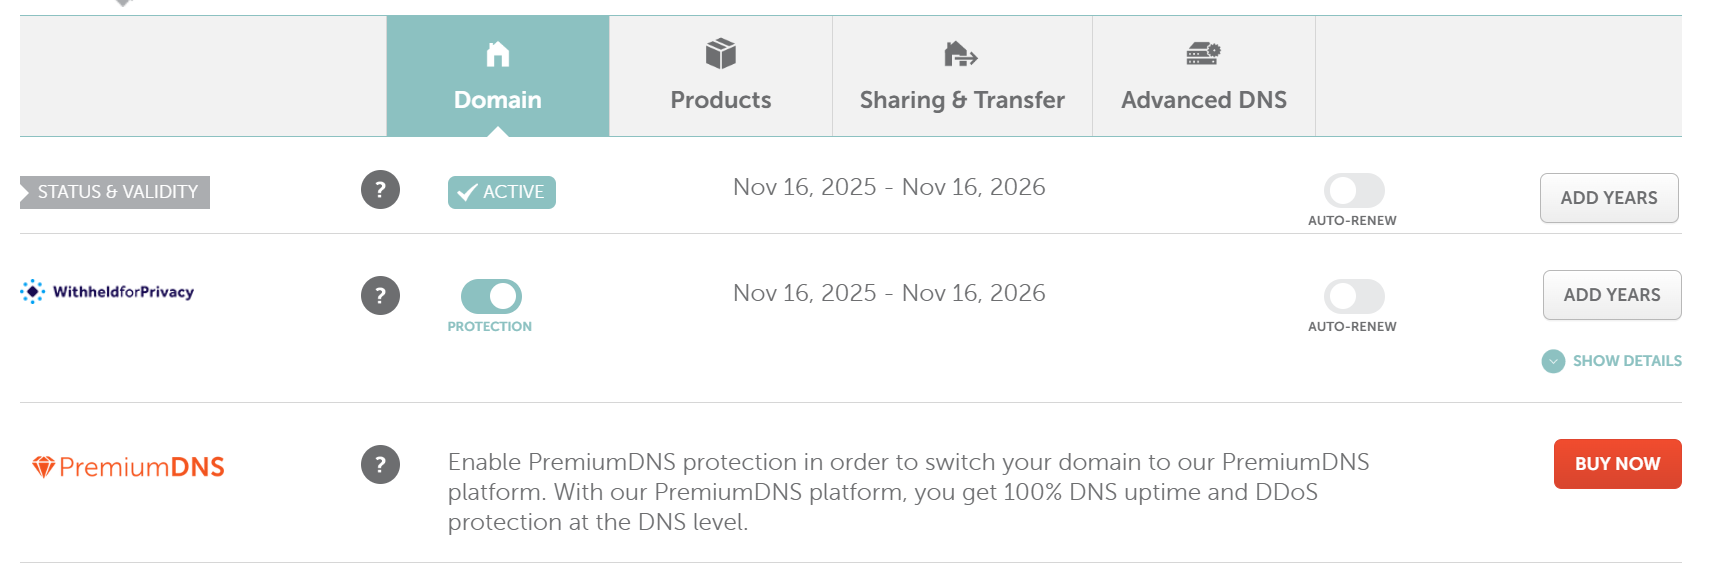Open help icon for PremiumDNS row
Image resolution: width=1715 pixels, height=565 pixels.
point(380,465)
